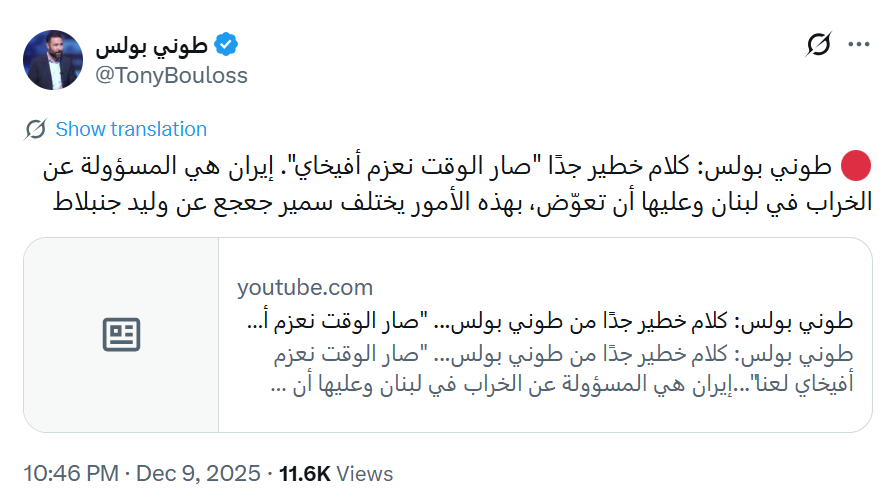Click the Show translation link

pos(131,129)
